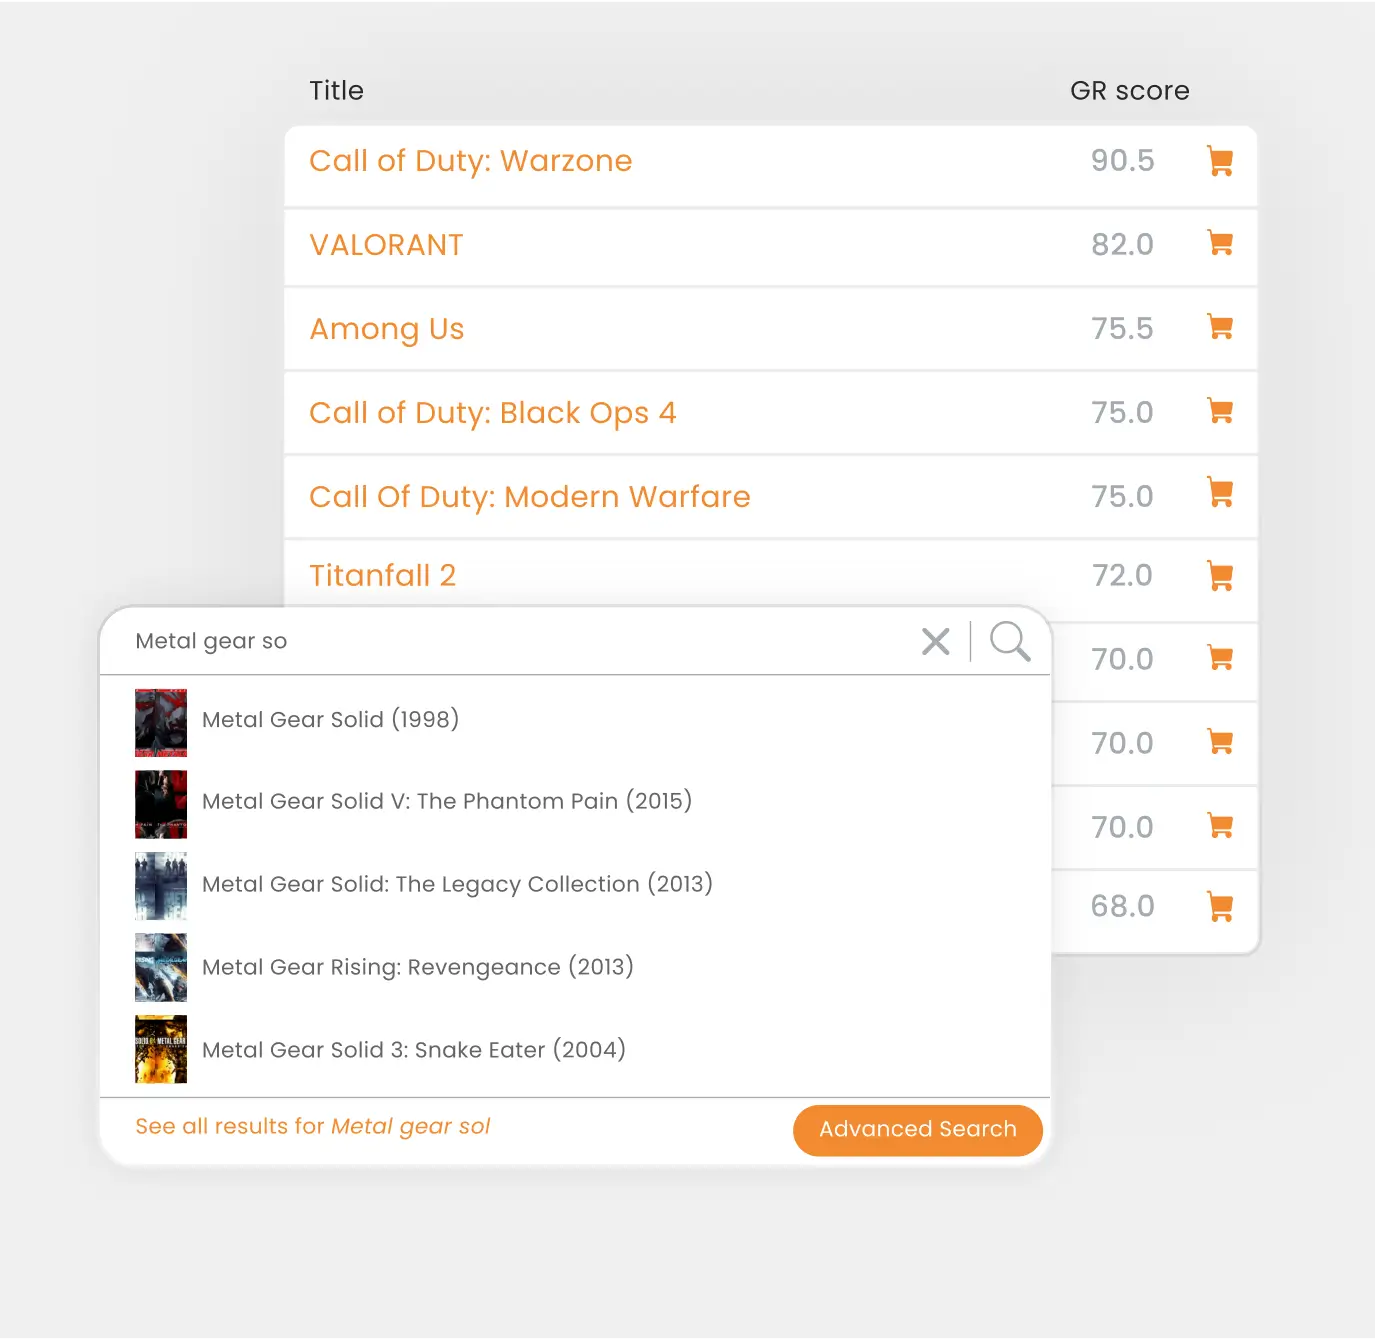The image size is (1375, 1341).
Task: Click Legacy Collection cover thumbnail
Action: coord(161,886)
